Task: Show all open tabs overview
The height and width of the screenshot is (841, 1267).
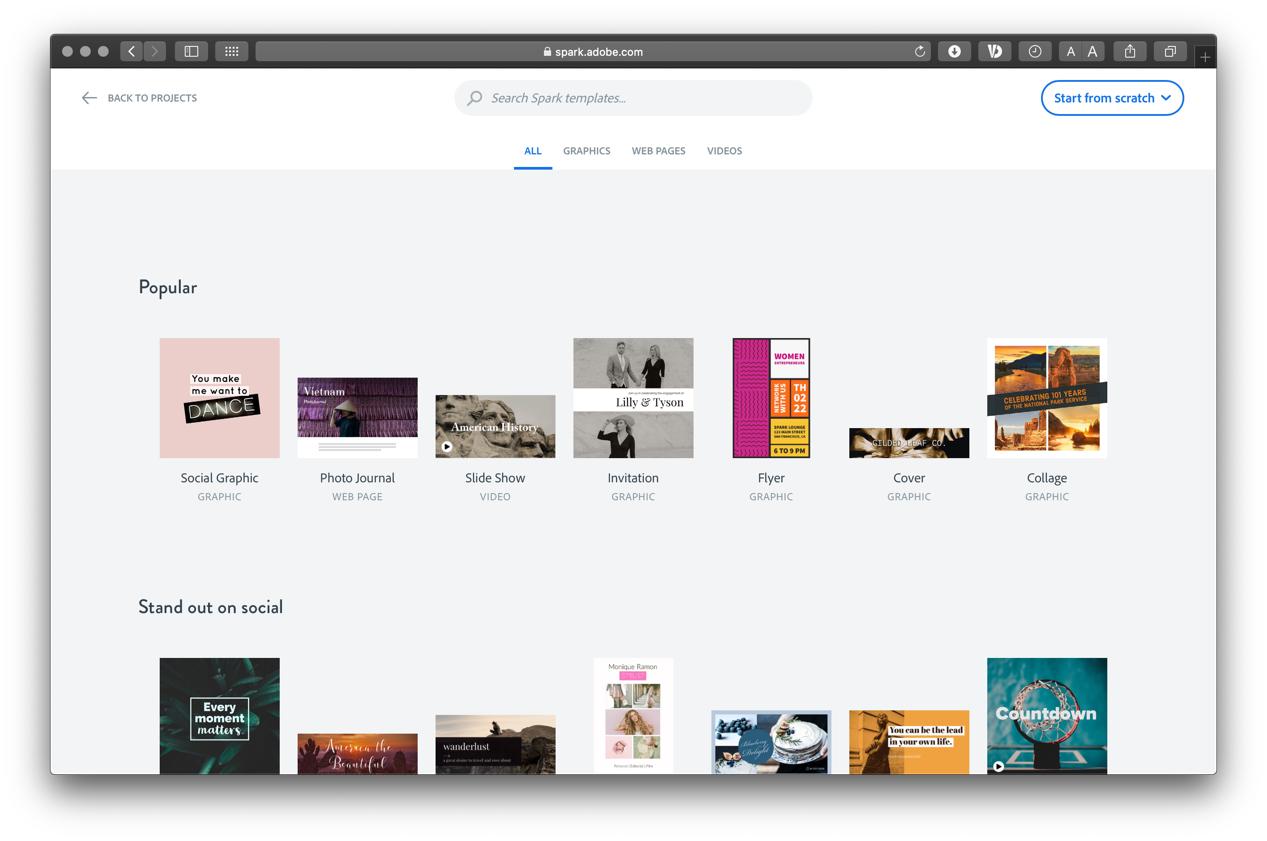Action: tap(1170, 51)
